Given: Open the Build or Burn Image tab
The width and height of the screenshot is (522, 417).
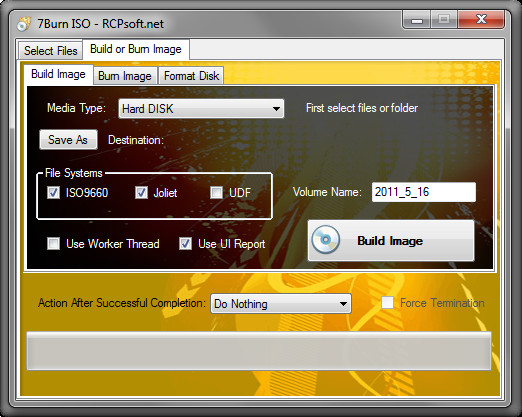Looking at the screenshot, I should pyautogui.click(x=136, y=49).
